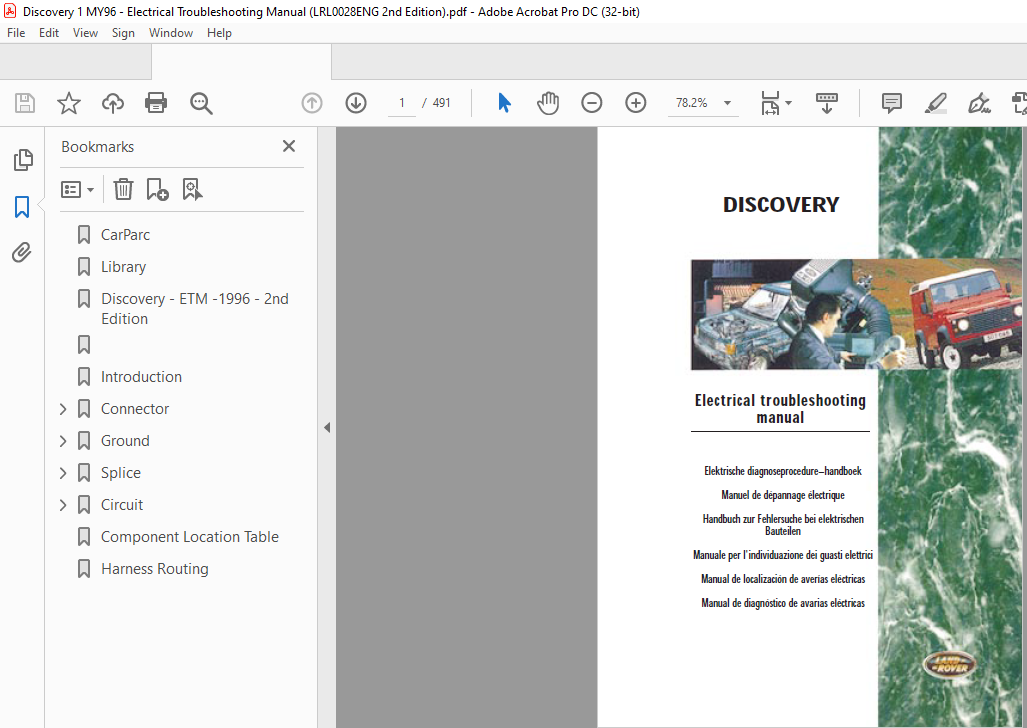The width and height of the screenshot is (1027, 728).
Task: Expand the Ground bookmark
Action: [63, 441]
